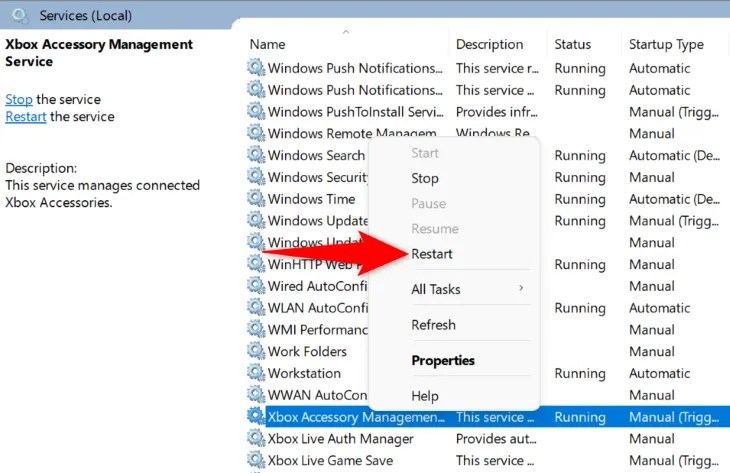Click the Windows Time service gear icon
The width and height of the screenshot is (730, 473).
coord(256,198)
